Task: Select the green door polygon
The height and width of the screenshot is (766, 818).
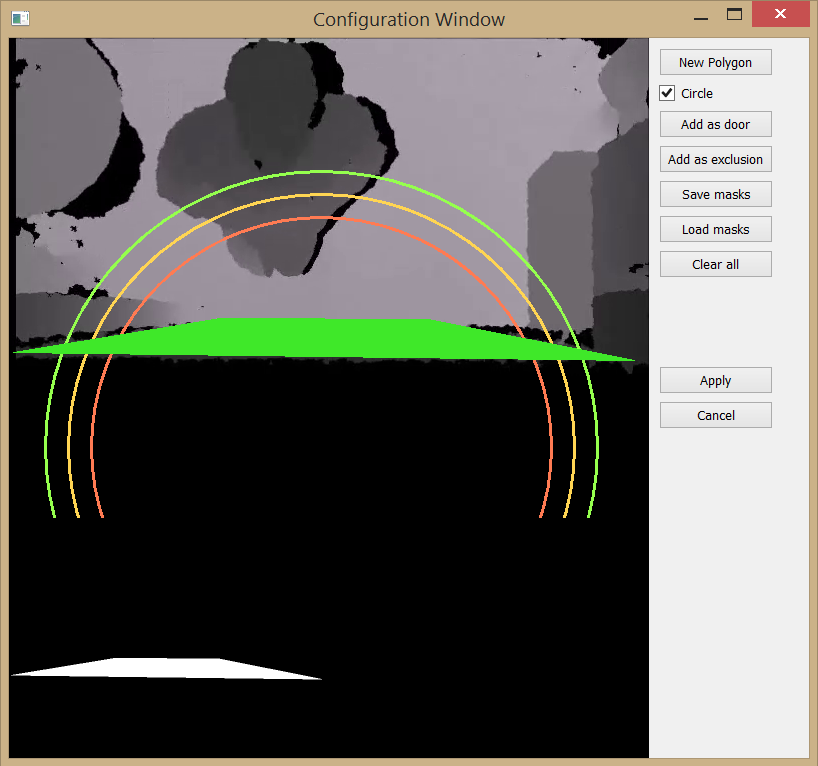Action: click(323, 339)
